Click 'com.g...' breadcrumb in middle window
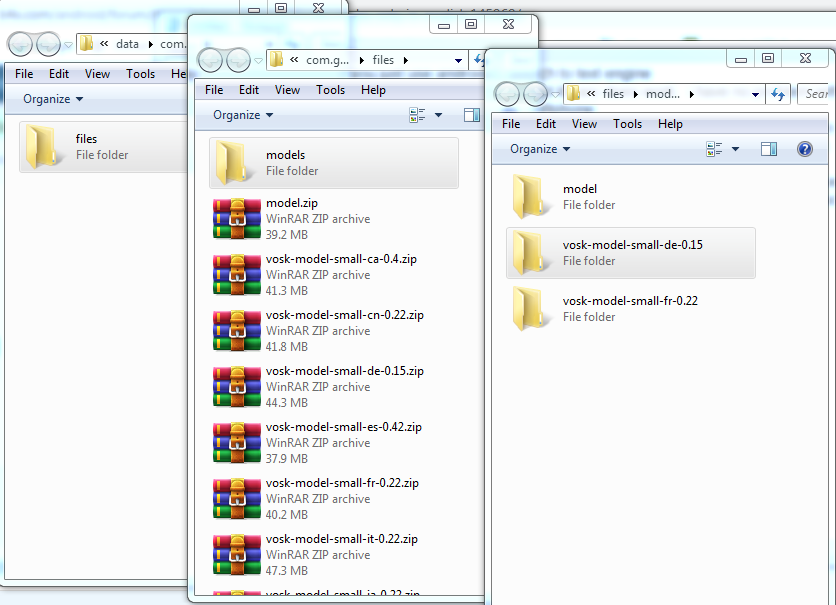The height and width of the screenshot is (605, 836). (x=327, y=60)
